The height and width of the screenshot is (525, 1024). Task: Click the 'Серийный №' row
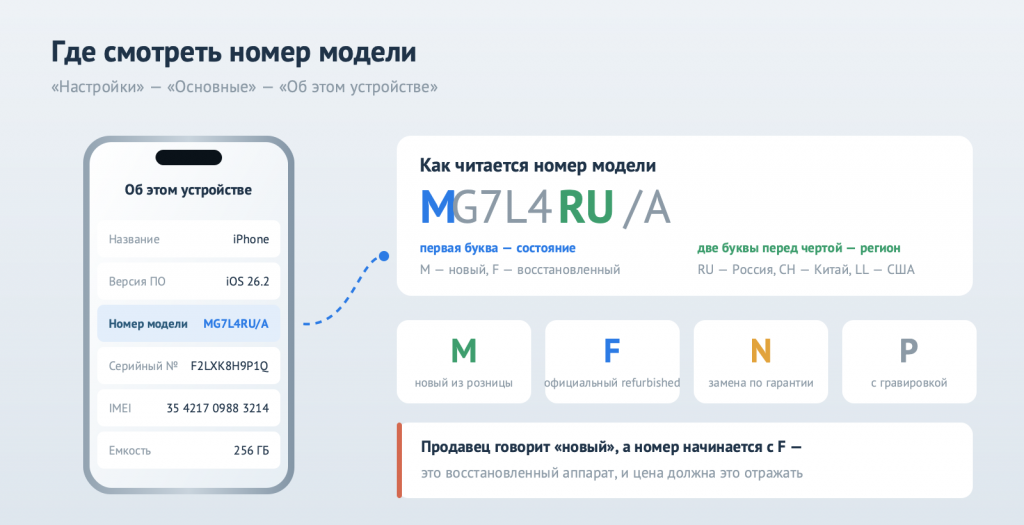[189, 366]
